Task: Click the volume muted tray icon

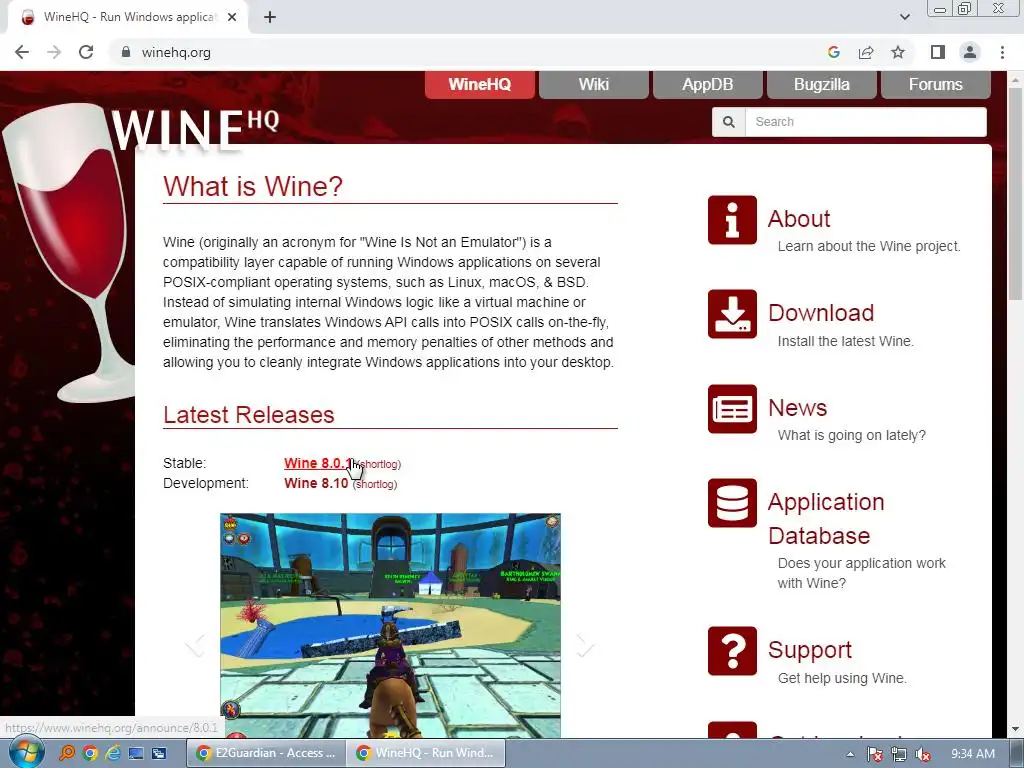Action: pos(923,755)
